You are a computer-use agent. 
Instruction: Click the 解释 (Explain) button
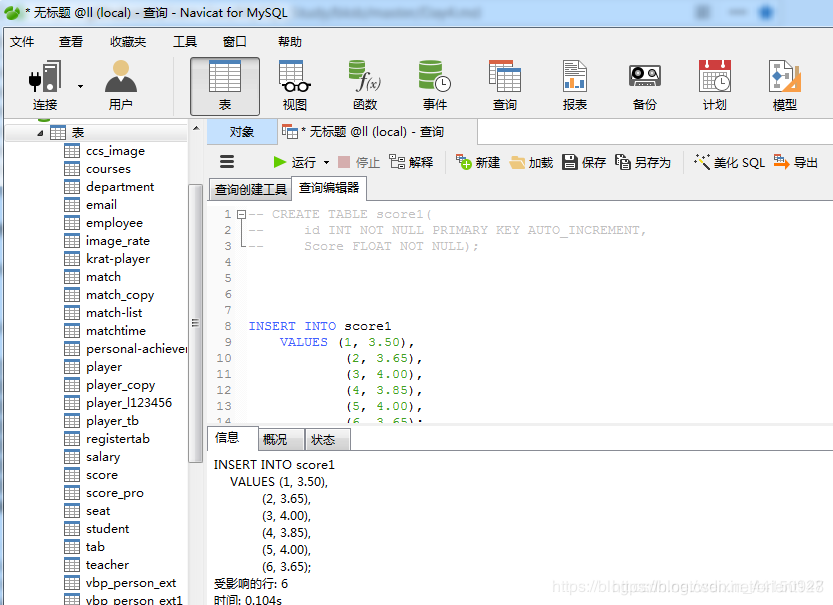[x=411, y=162]
